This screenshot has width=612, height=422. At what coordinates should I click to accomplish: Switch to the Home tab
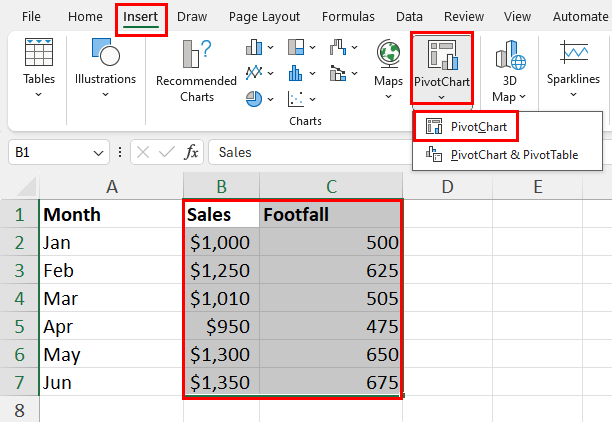85,17
